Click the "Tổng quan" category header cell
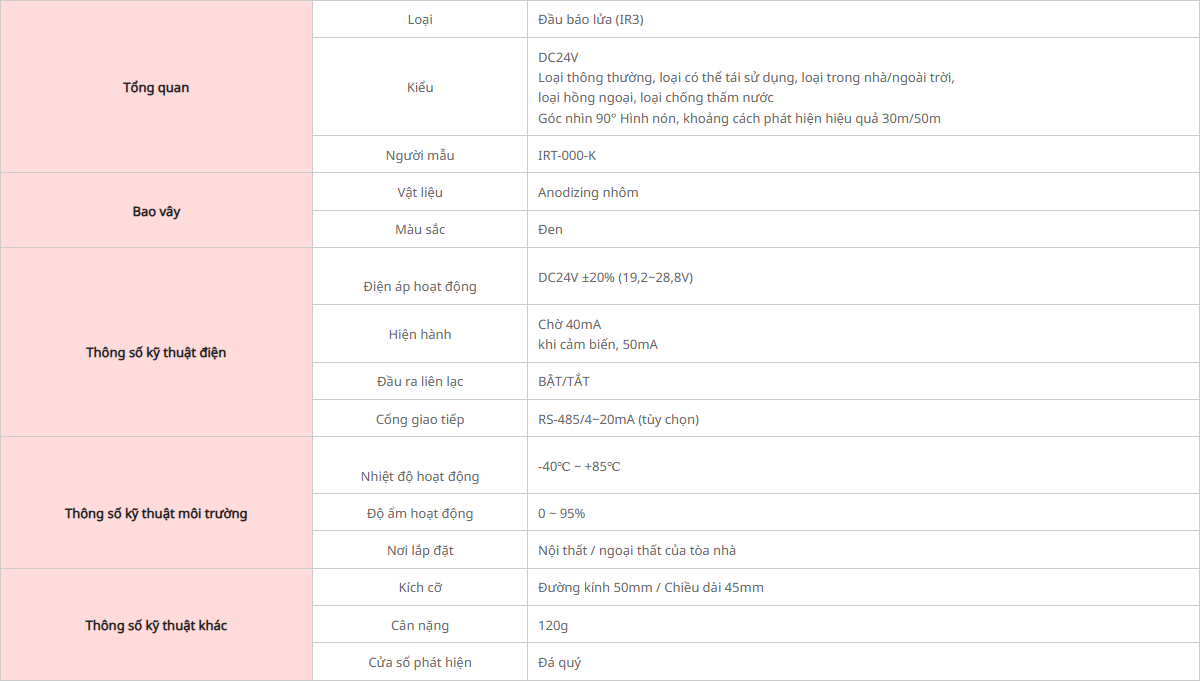 point(156,87)
